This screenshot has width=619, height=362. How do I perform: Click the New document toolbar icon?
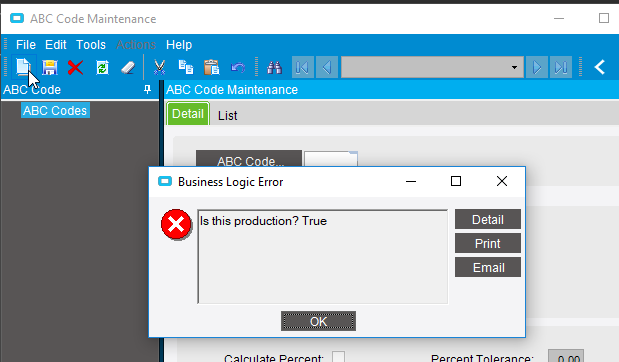pos(23,67)
